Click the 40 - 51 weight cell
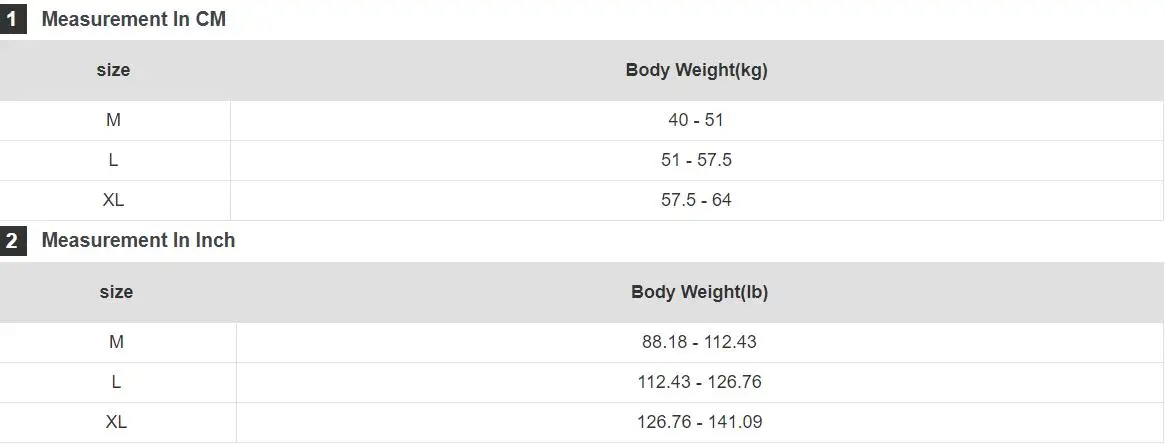Screen dimensions: 1165x444 click(696, 120)
